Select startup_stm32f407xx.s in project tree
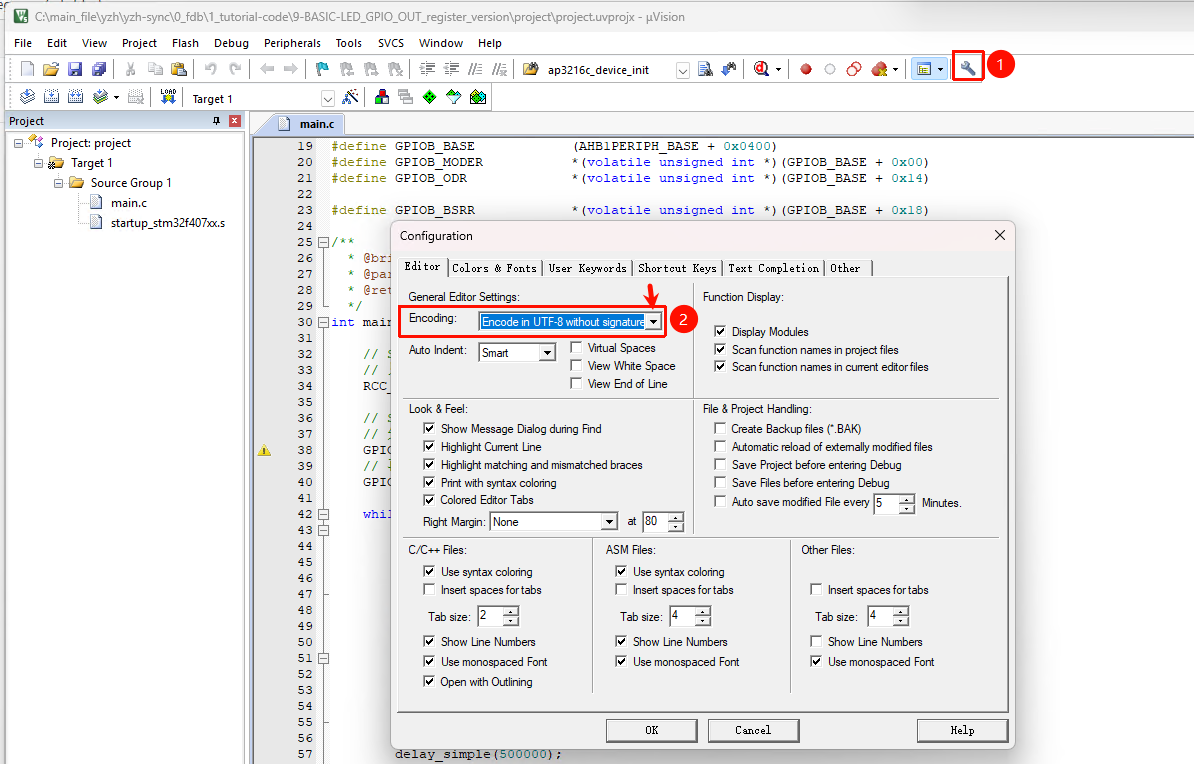The width and height of the screenshot is (1194, 764). [168, 222]
